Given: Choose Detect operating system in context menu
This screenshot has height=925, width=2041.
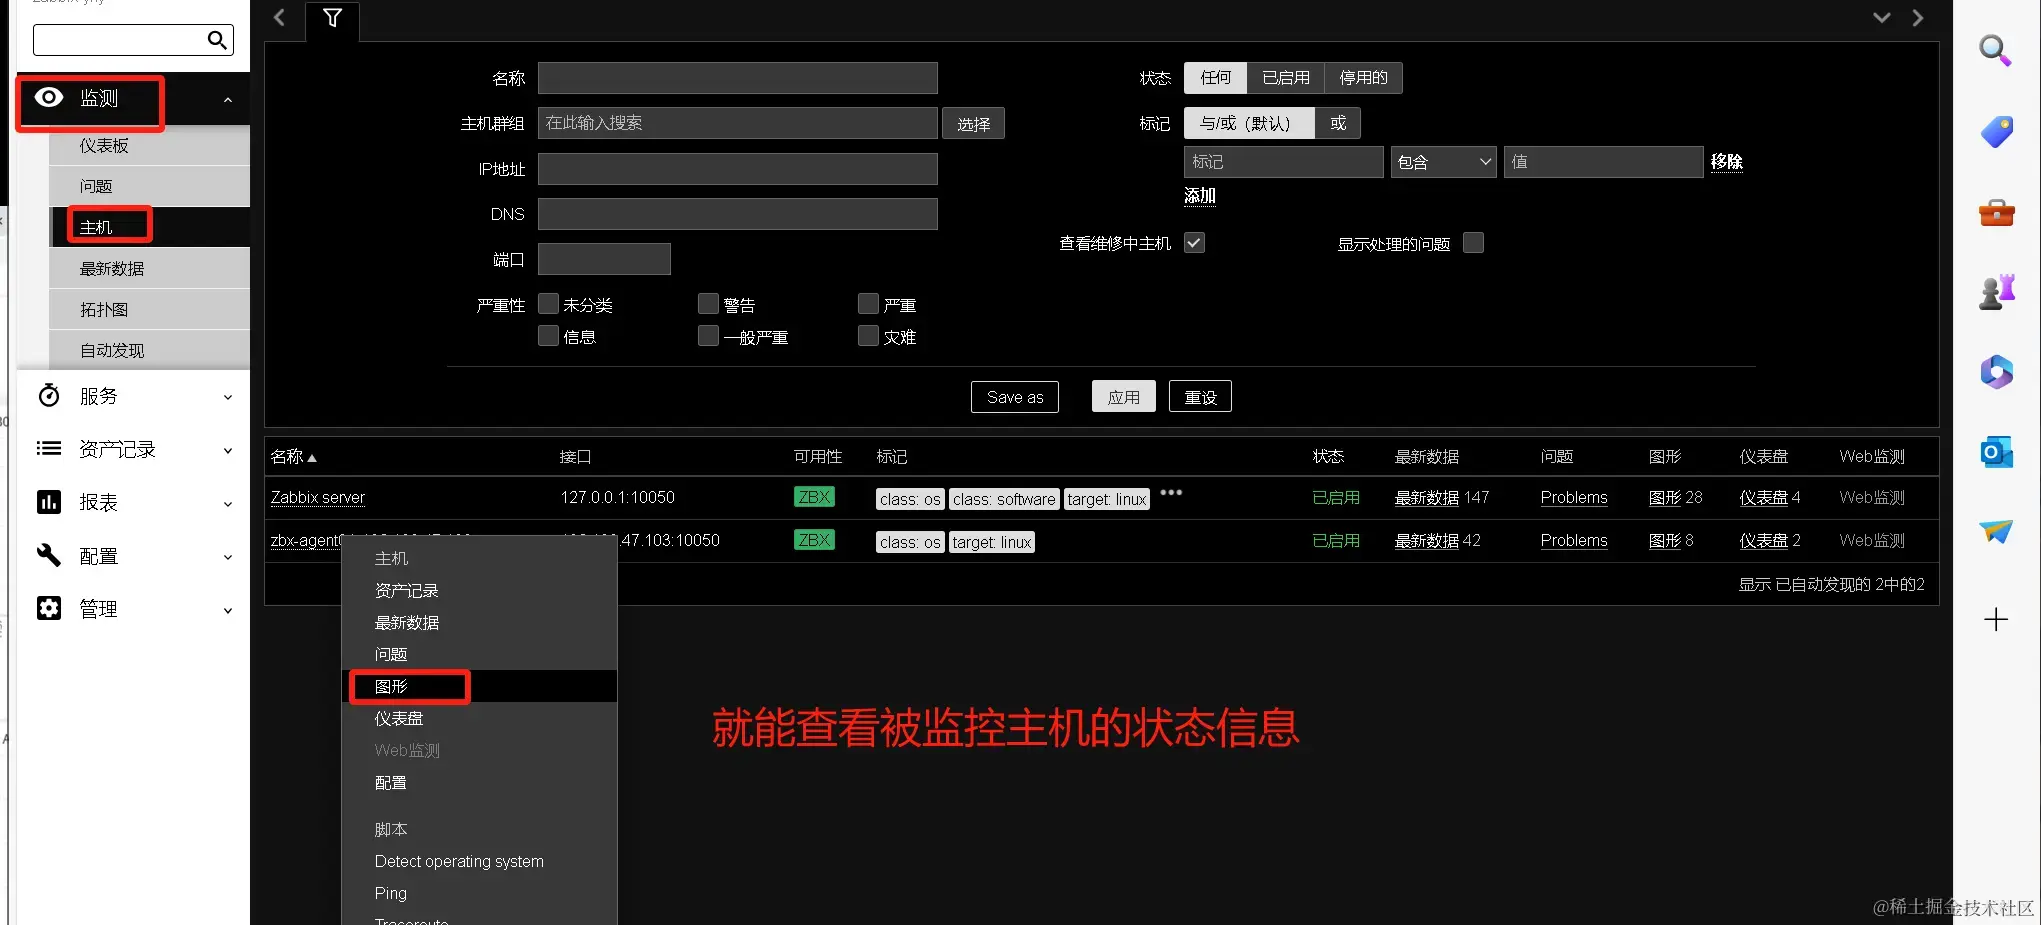Looking at the screenshot, I should (479, 861).
